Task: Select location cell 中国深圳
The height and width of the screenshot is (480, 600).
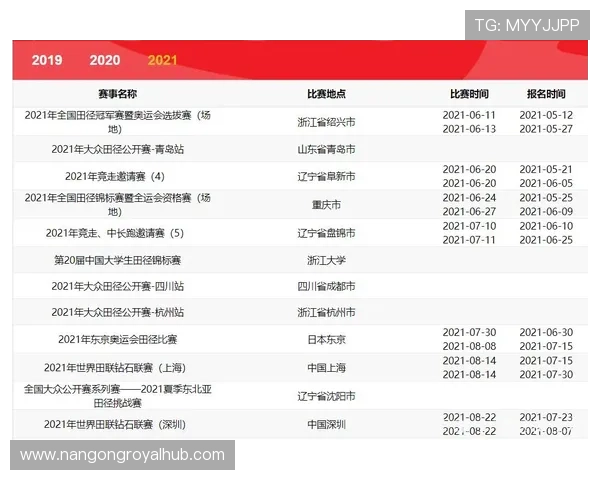Action: click(x=326, y=424)
